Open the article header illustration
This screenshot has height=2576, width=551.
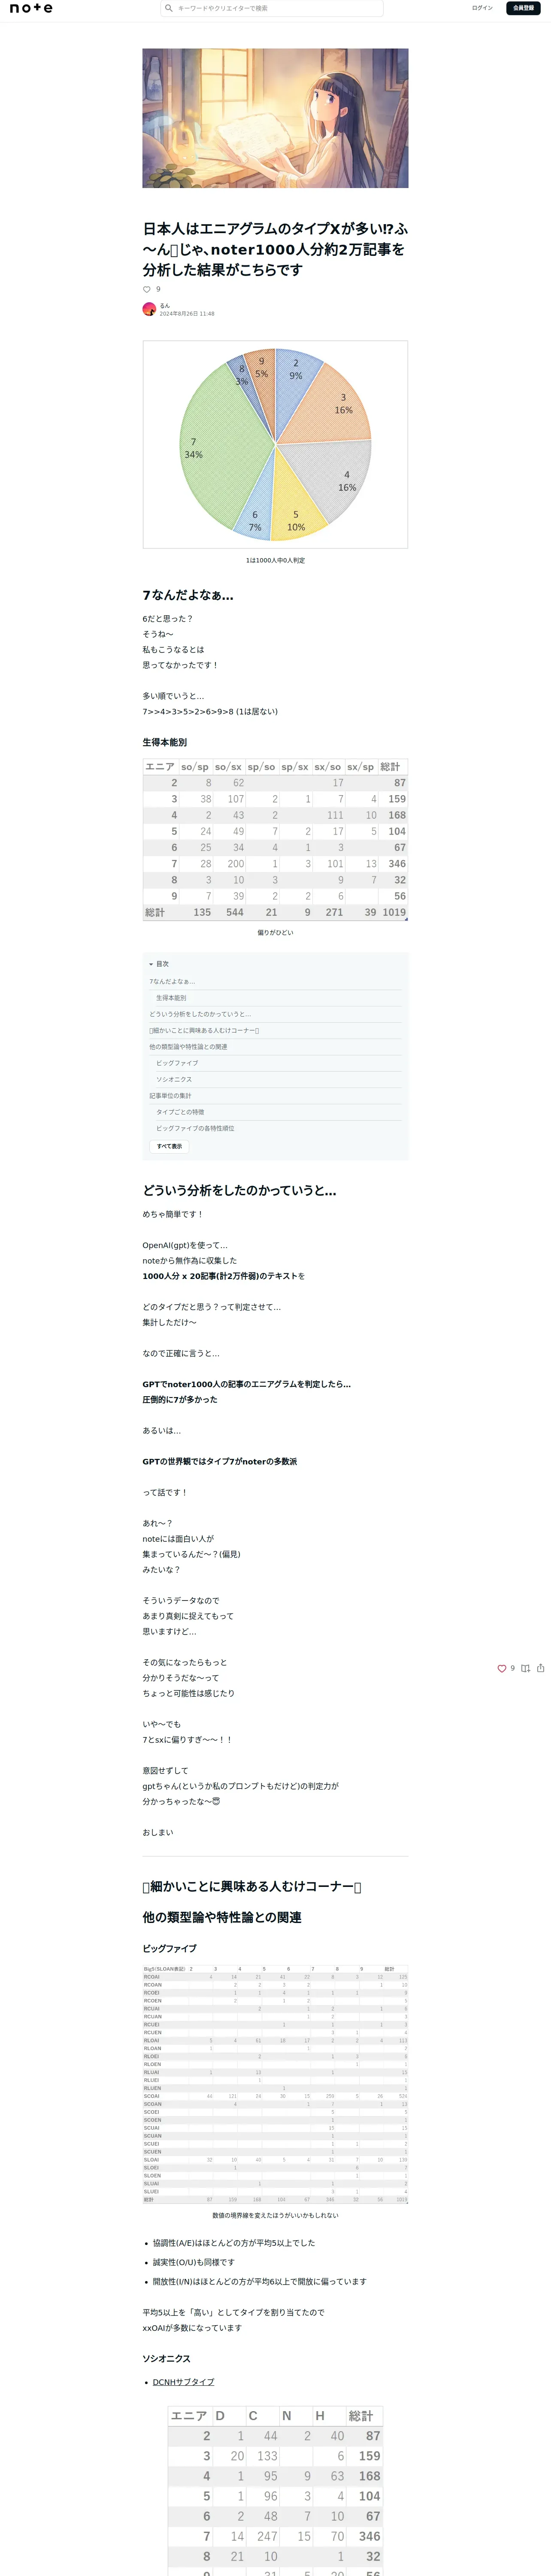(x=275, y=118)
